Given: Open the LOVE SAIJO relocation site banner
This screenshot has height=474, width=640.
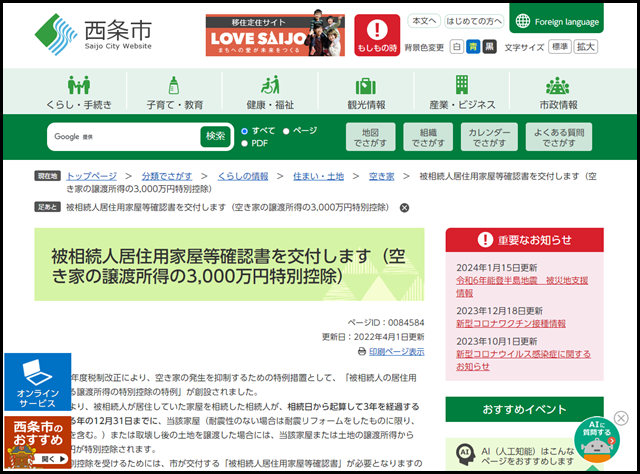Looking at the screenshot, I should [275, 35].
